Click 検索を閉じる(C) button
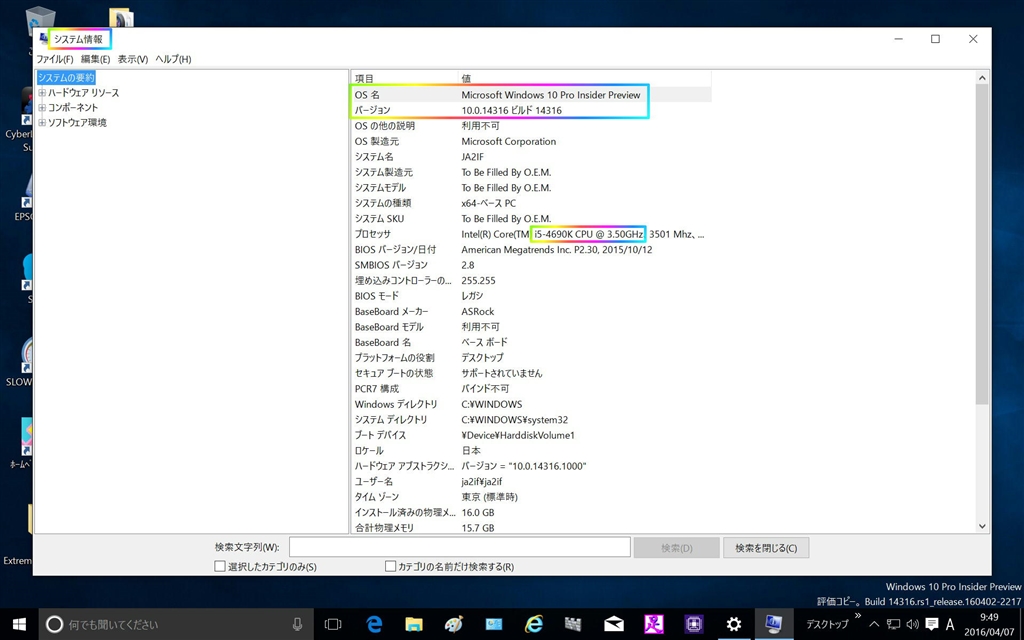This screenshot has width=1024, height=640. click(766, 548)
